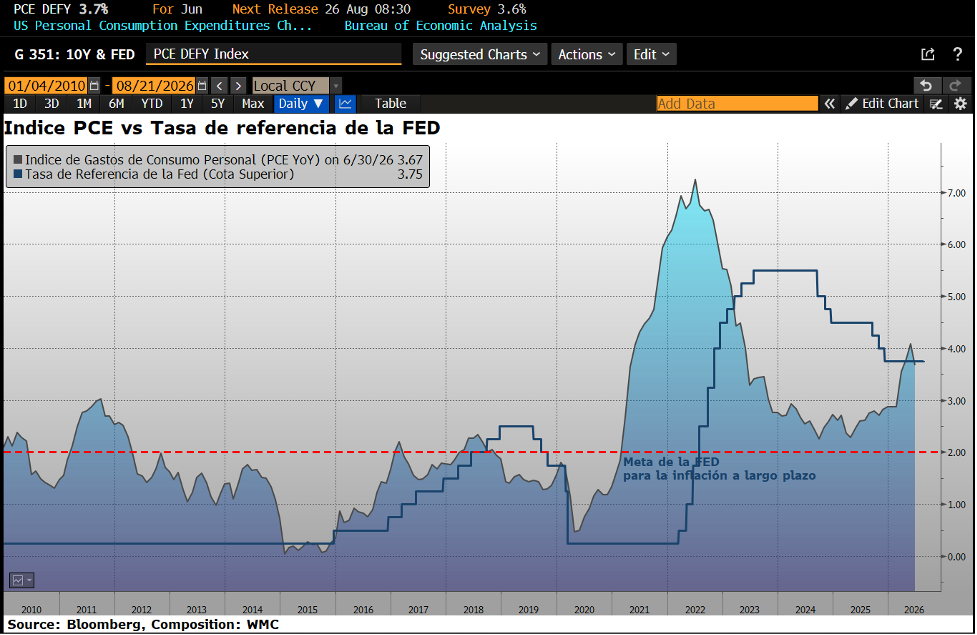The width and height of the screenshot is (977, 635).
Task: Select the 5Y time range
Action: [217, 103]
